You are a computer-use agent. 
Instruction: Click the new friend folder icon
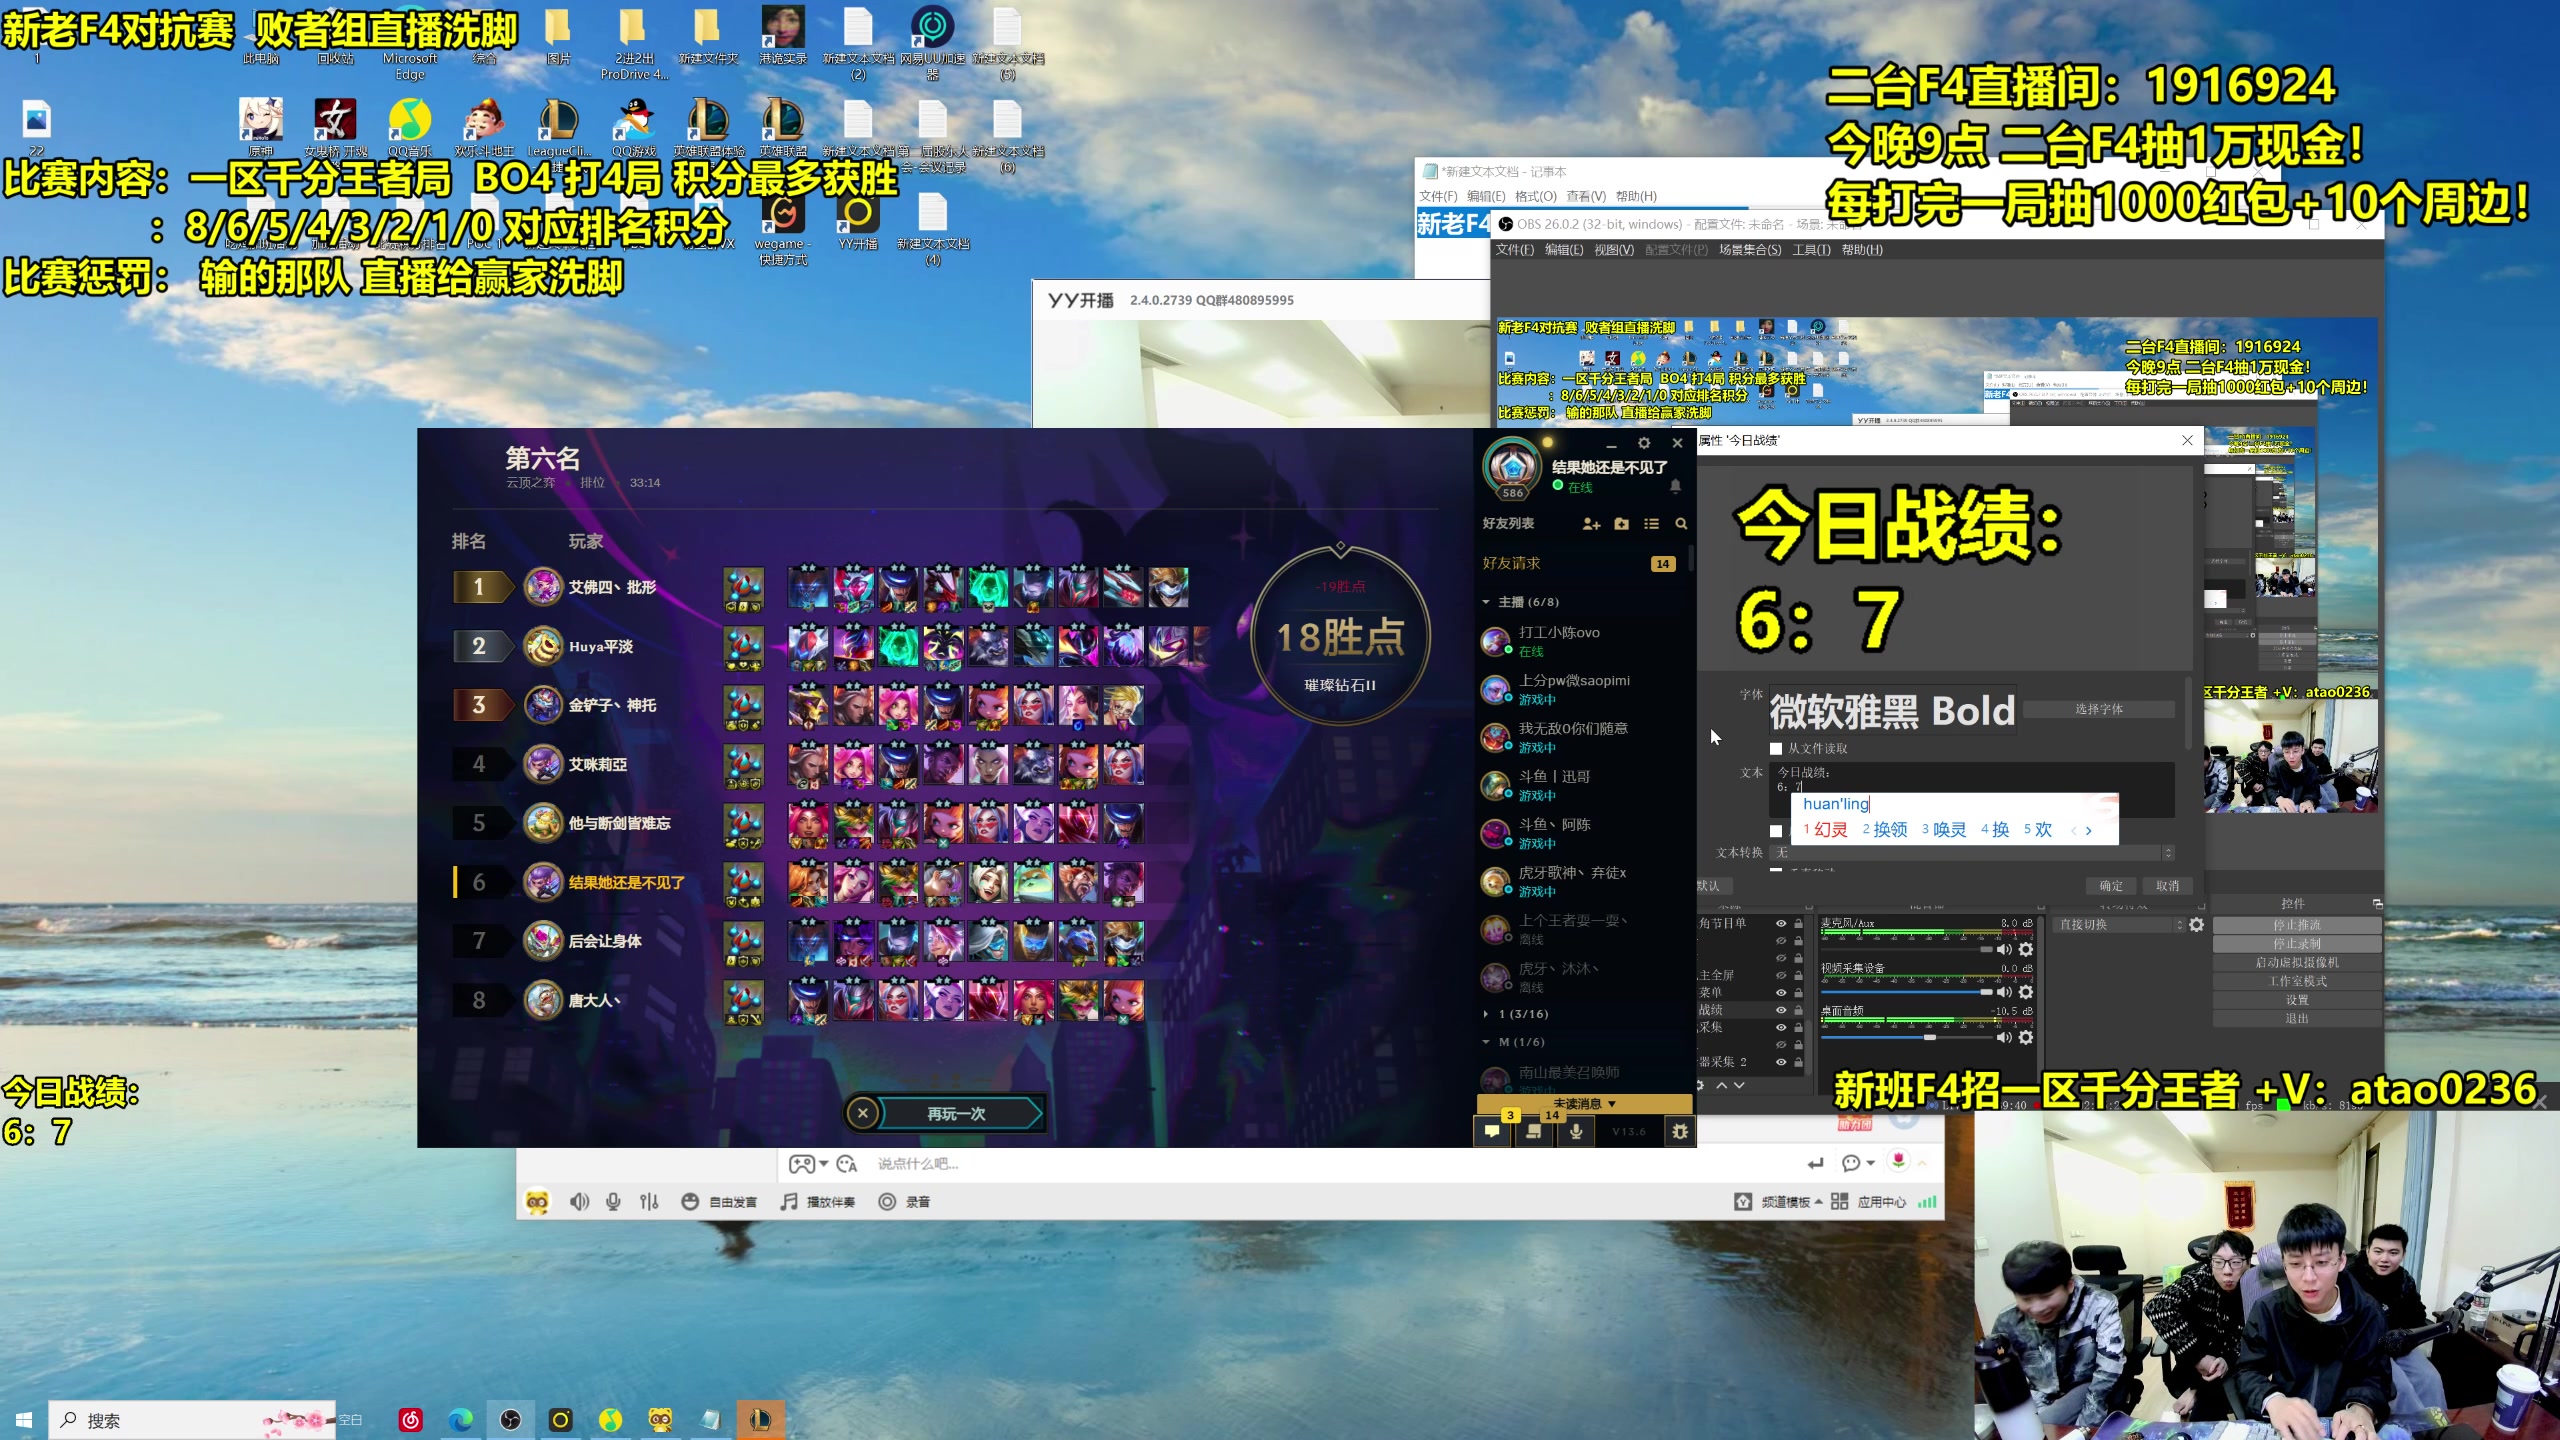point(1621,524)
